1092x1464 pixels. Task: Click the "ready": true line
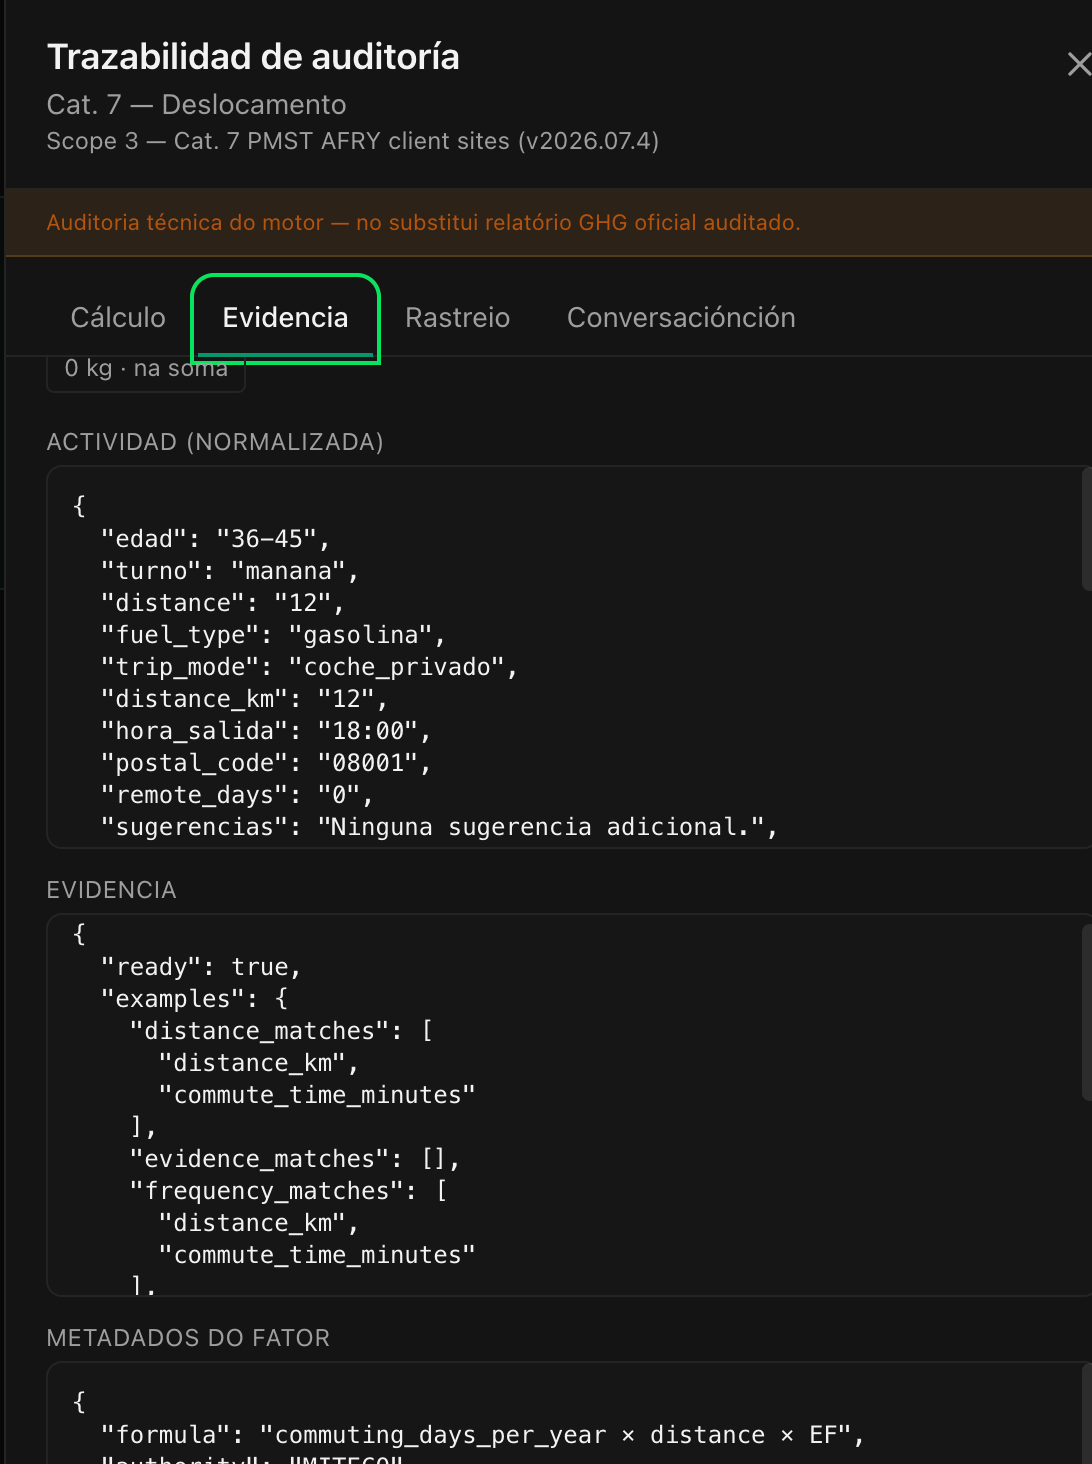pos(201,967)
